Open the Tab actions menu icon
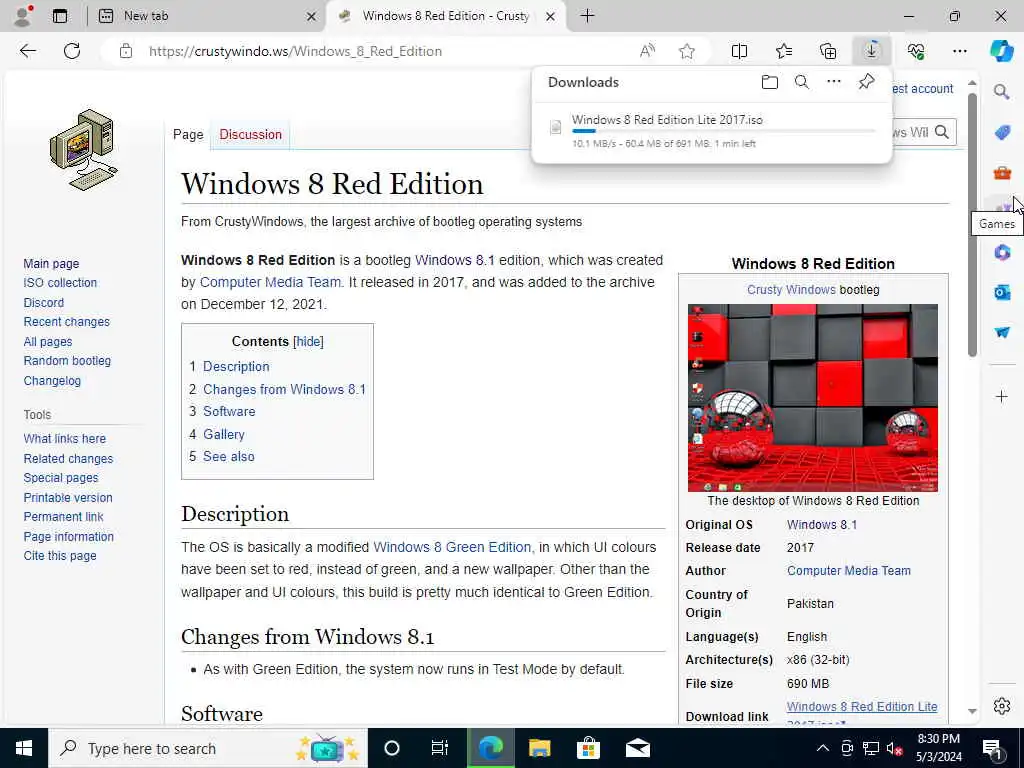This screenshot has height=768, width=1024. (60, 16)
